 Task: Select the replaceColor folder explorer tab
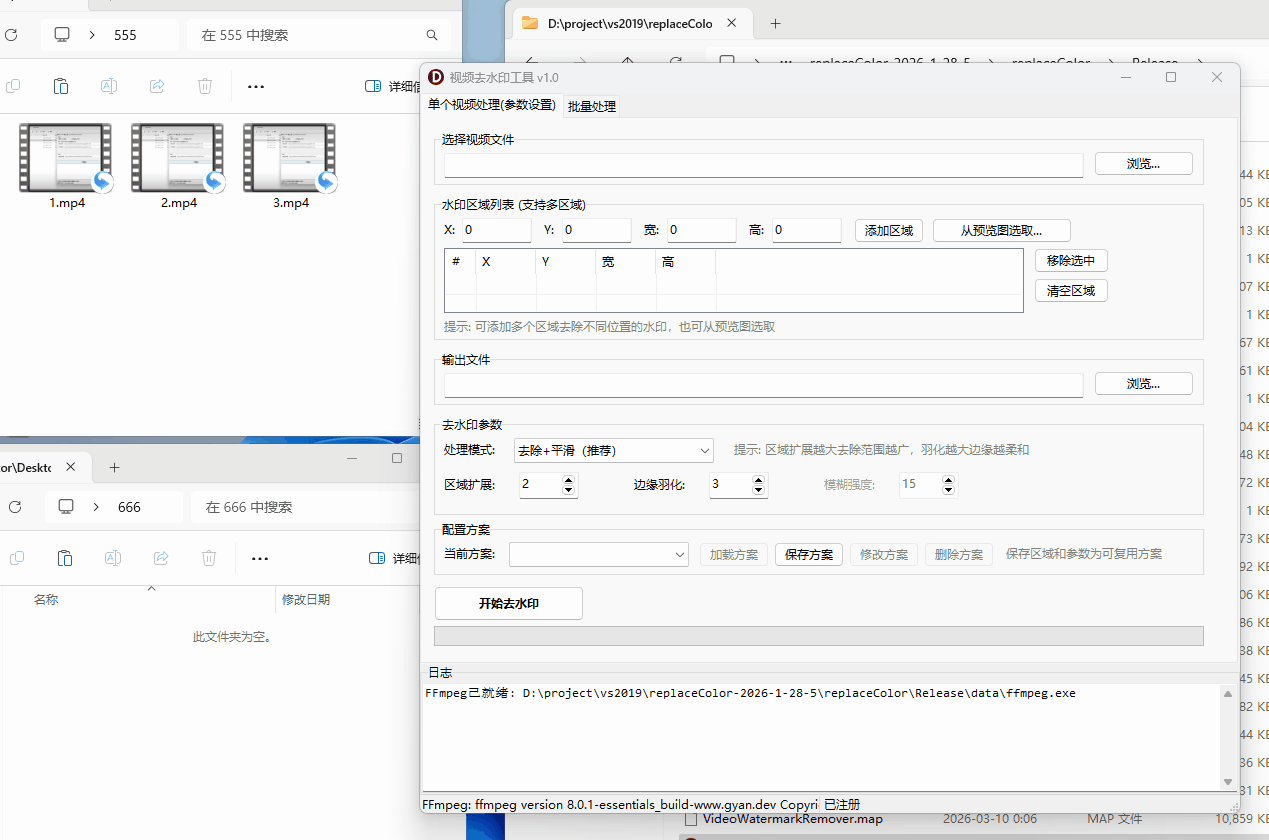632,23
